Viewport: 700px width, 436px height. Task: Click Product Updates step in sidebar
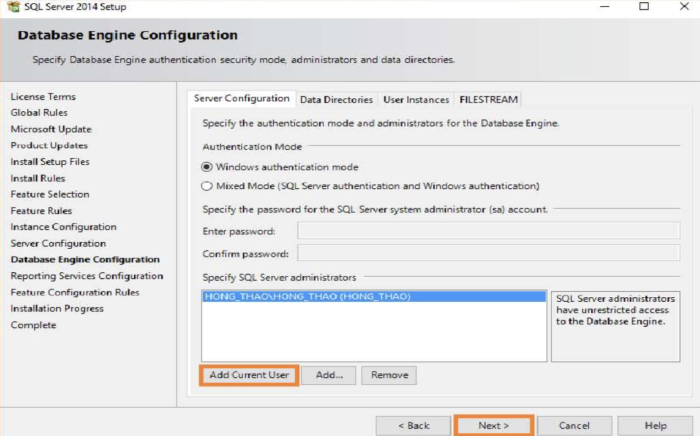tap(49, 145)
